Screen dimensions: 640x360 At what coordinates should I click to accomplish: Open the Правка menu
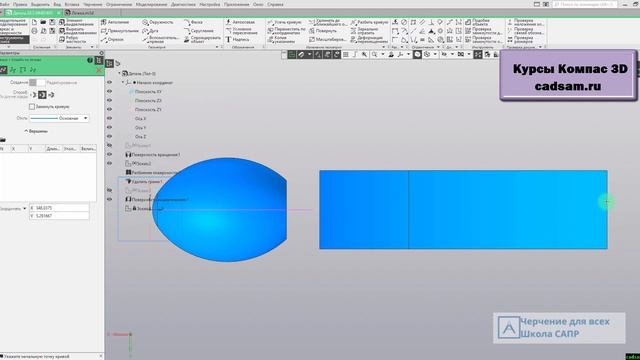click(20, 4)
